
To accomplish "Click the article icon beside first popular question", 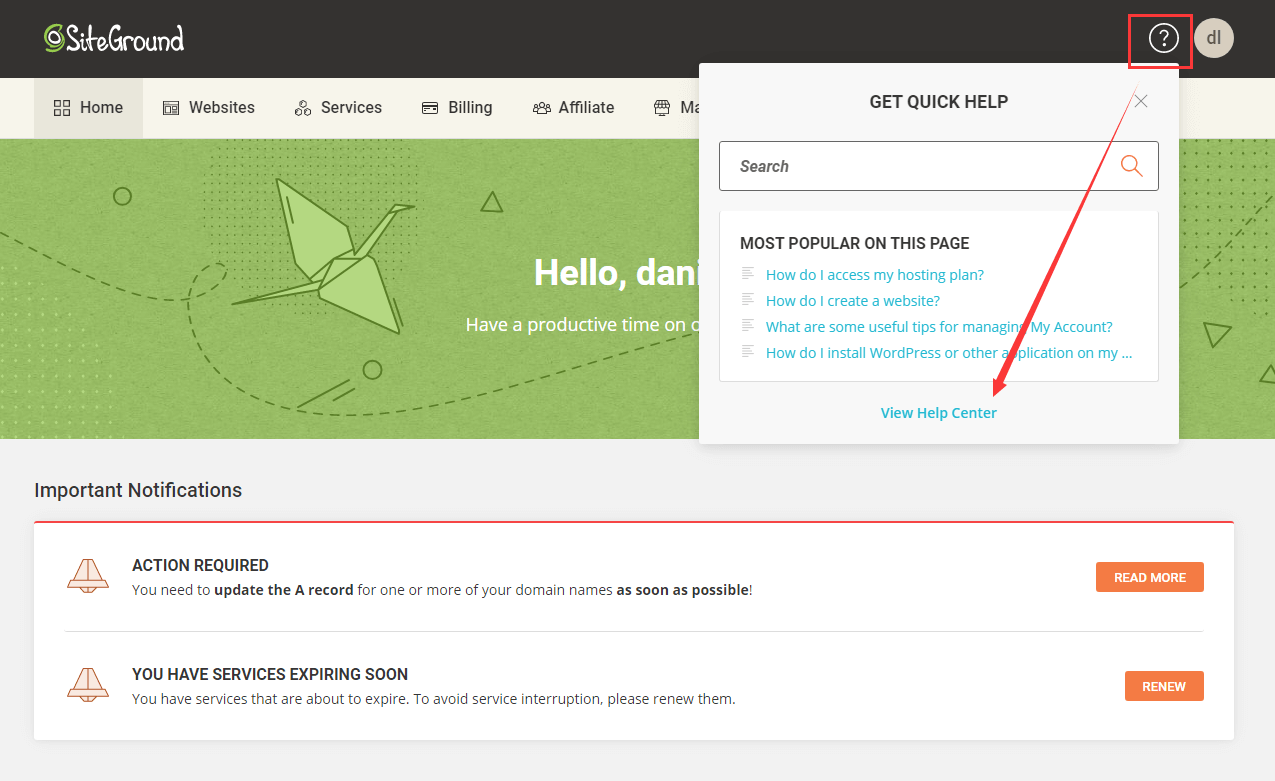I will click(748, 274).
